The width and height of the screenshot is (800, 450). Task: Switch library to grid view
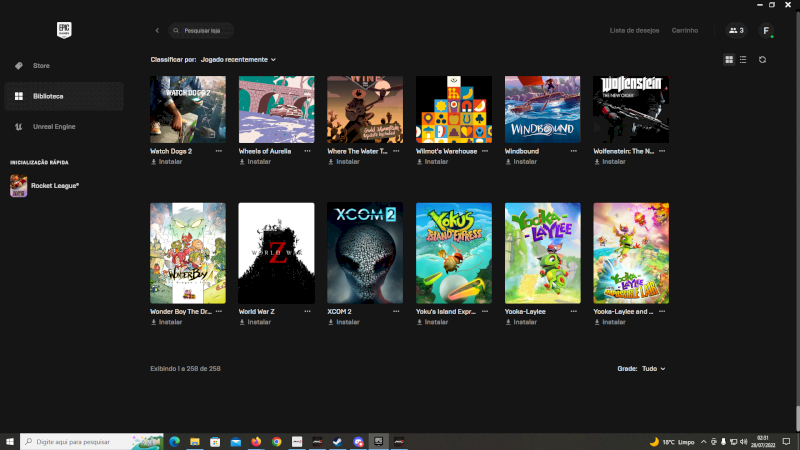pos(729,60)
